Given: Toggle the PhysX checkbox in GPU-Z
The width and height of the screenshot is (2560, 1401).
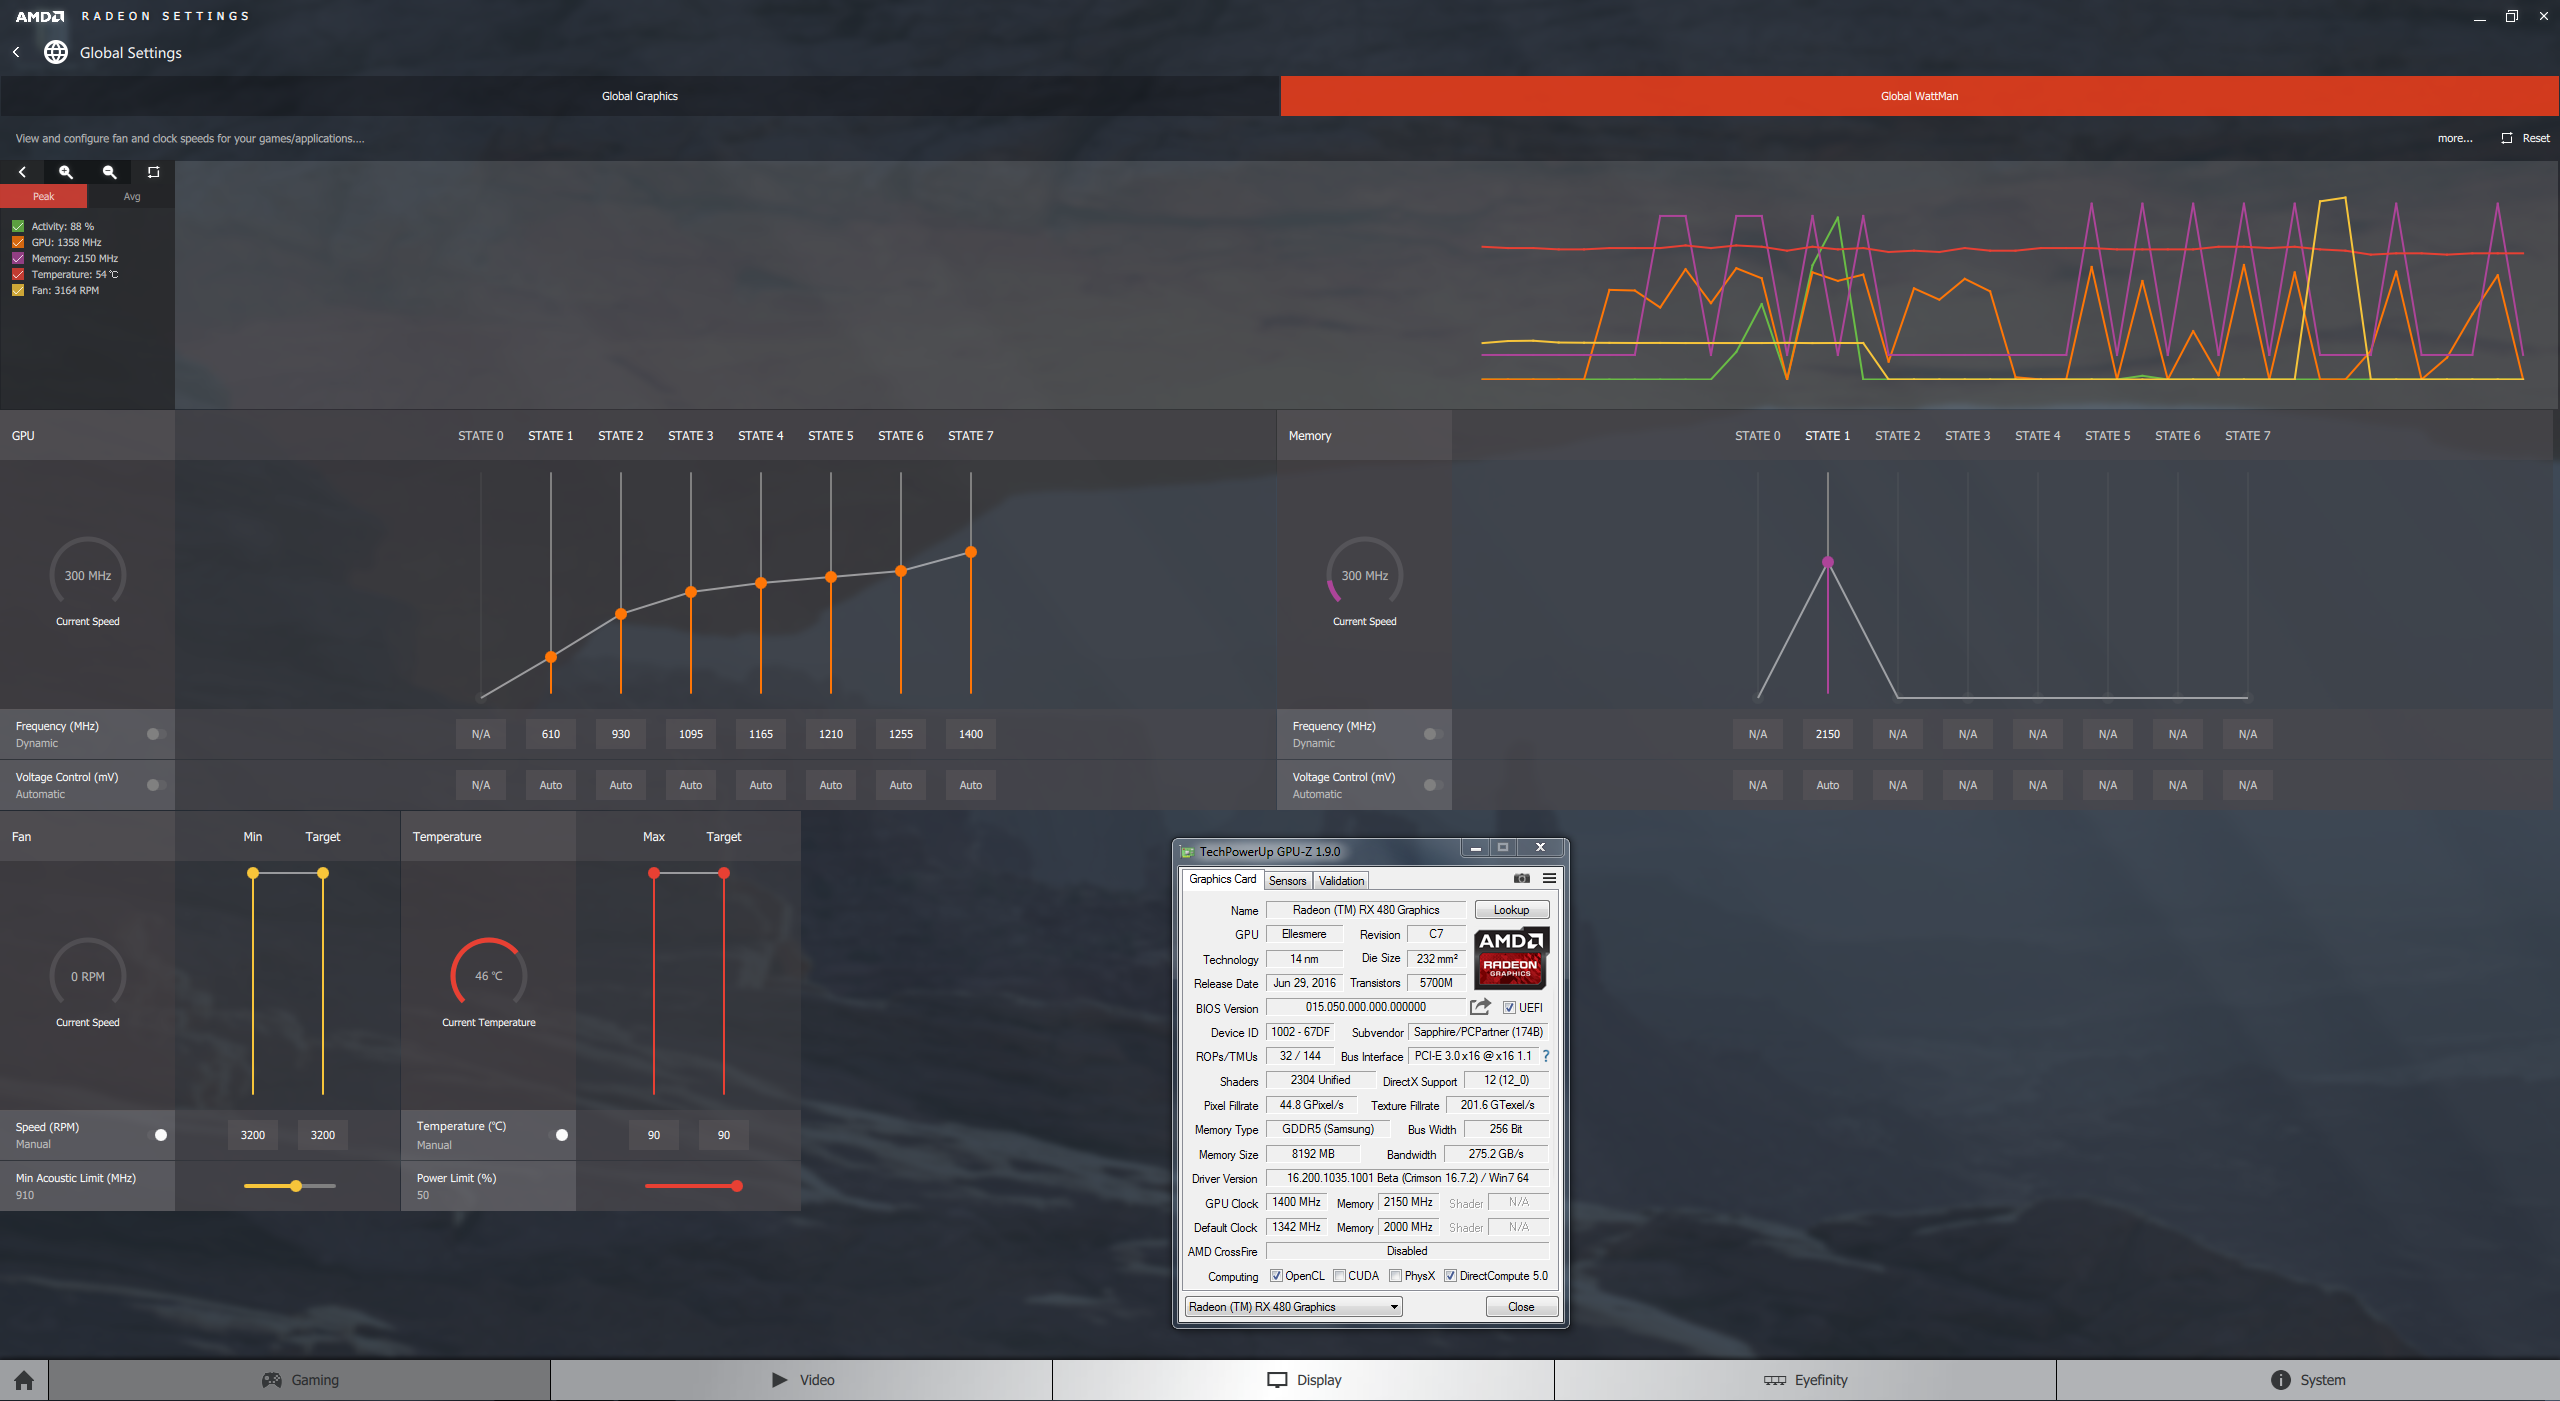Looking at the screenshot, I should click(x=1395, y=1276).
